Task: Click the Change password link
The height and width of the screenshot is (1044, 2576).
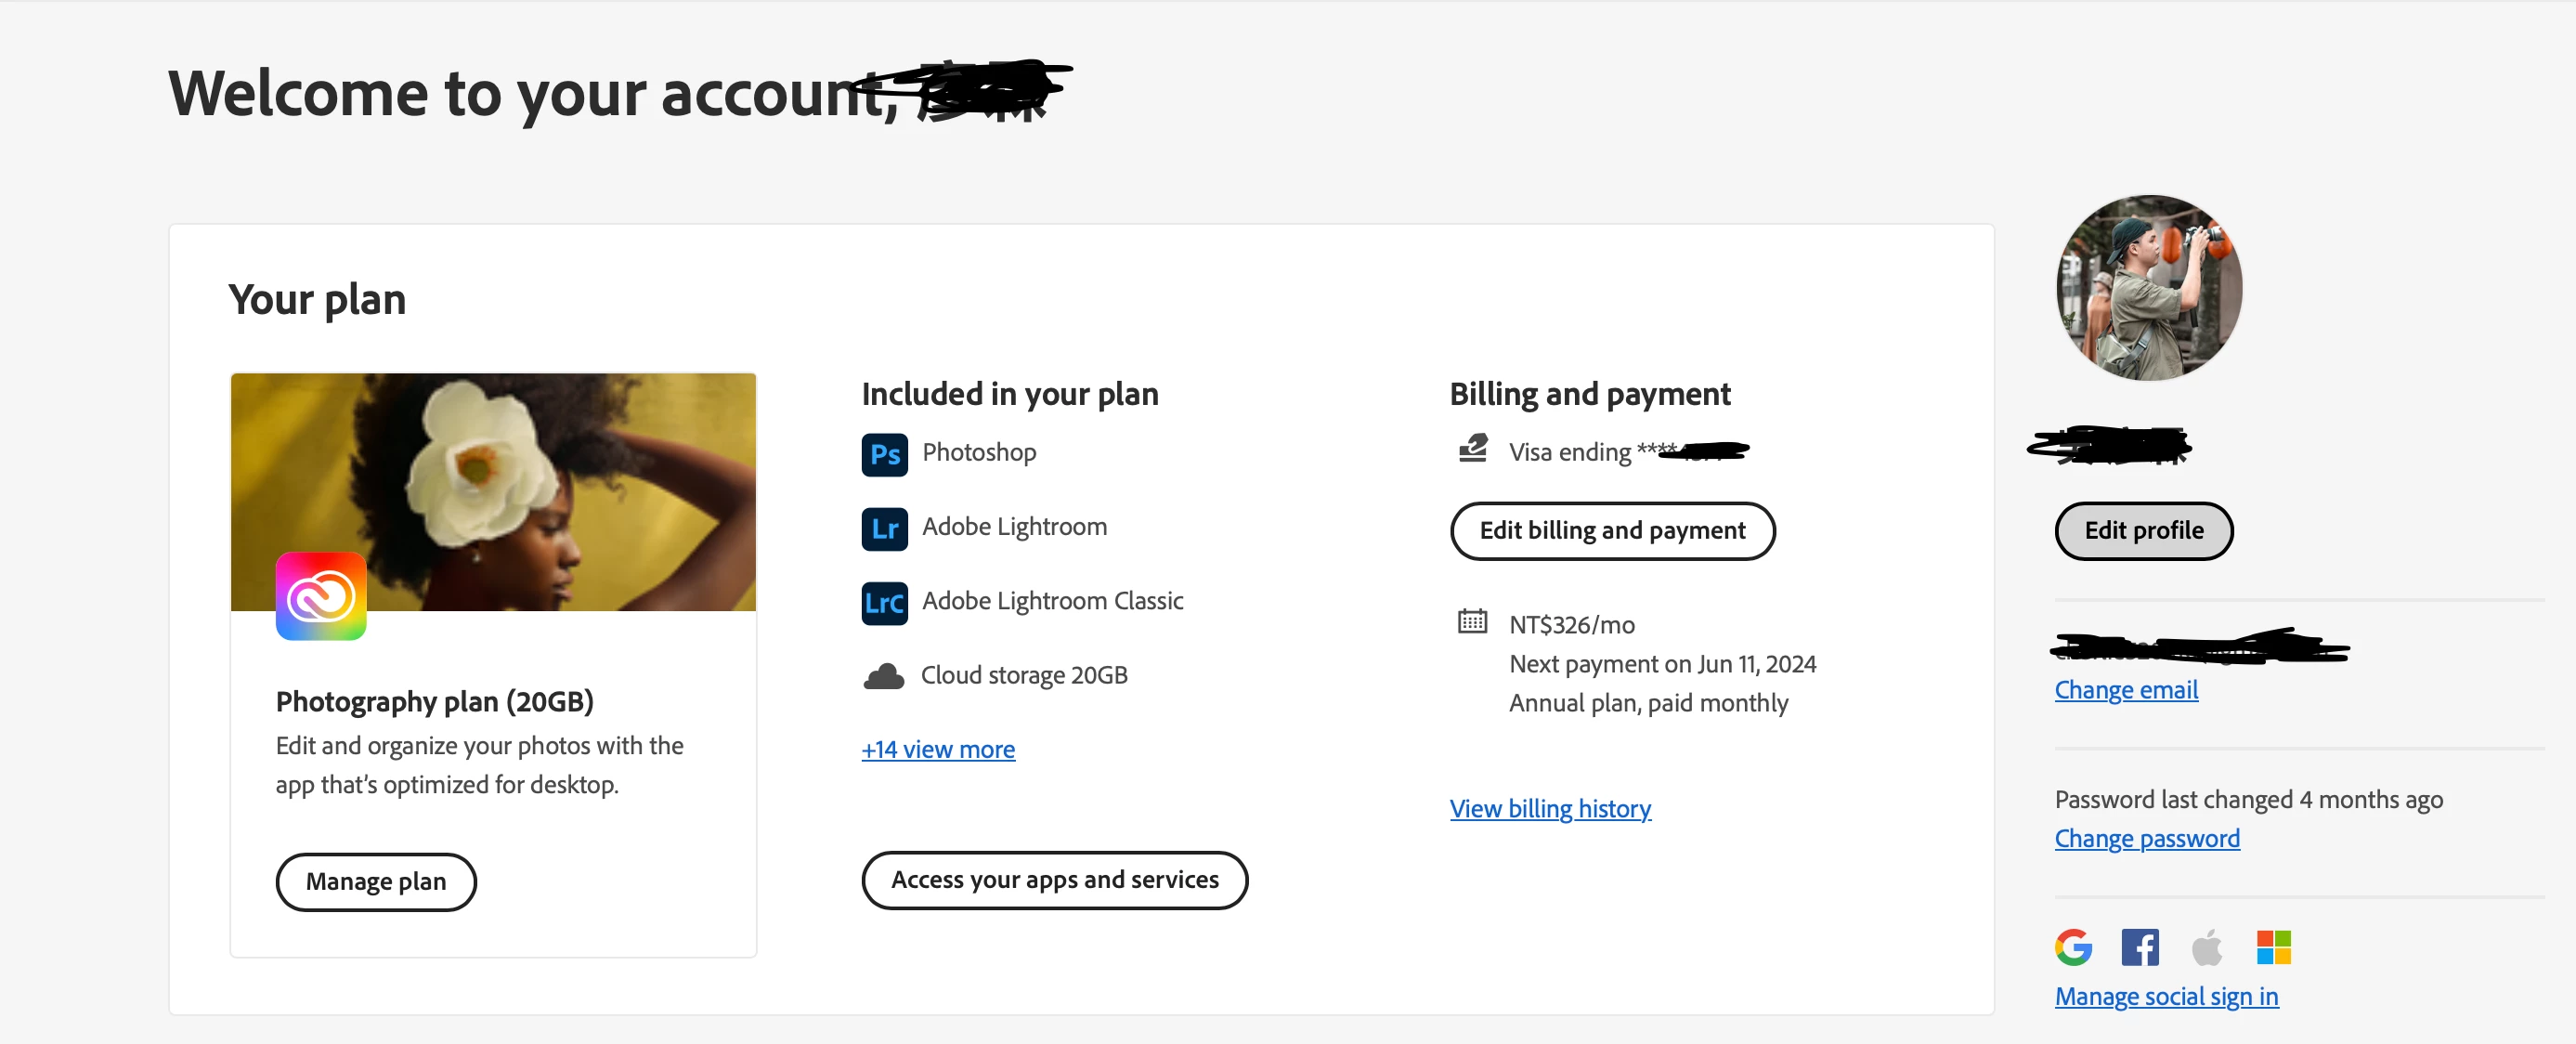Action: (x=2147, y=838)
